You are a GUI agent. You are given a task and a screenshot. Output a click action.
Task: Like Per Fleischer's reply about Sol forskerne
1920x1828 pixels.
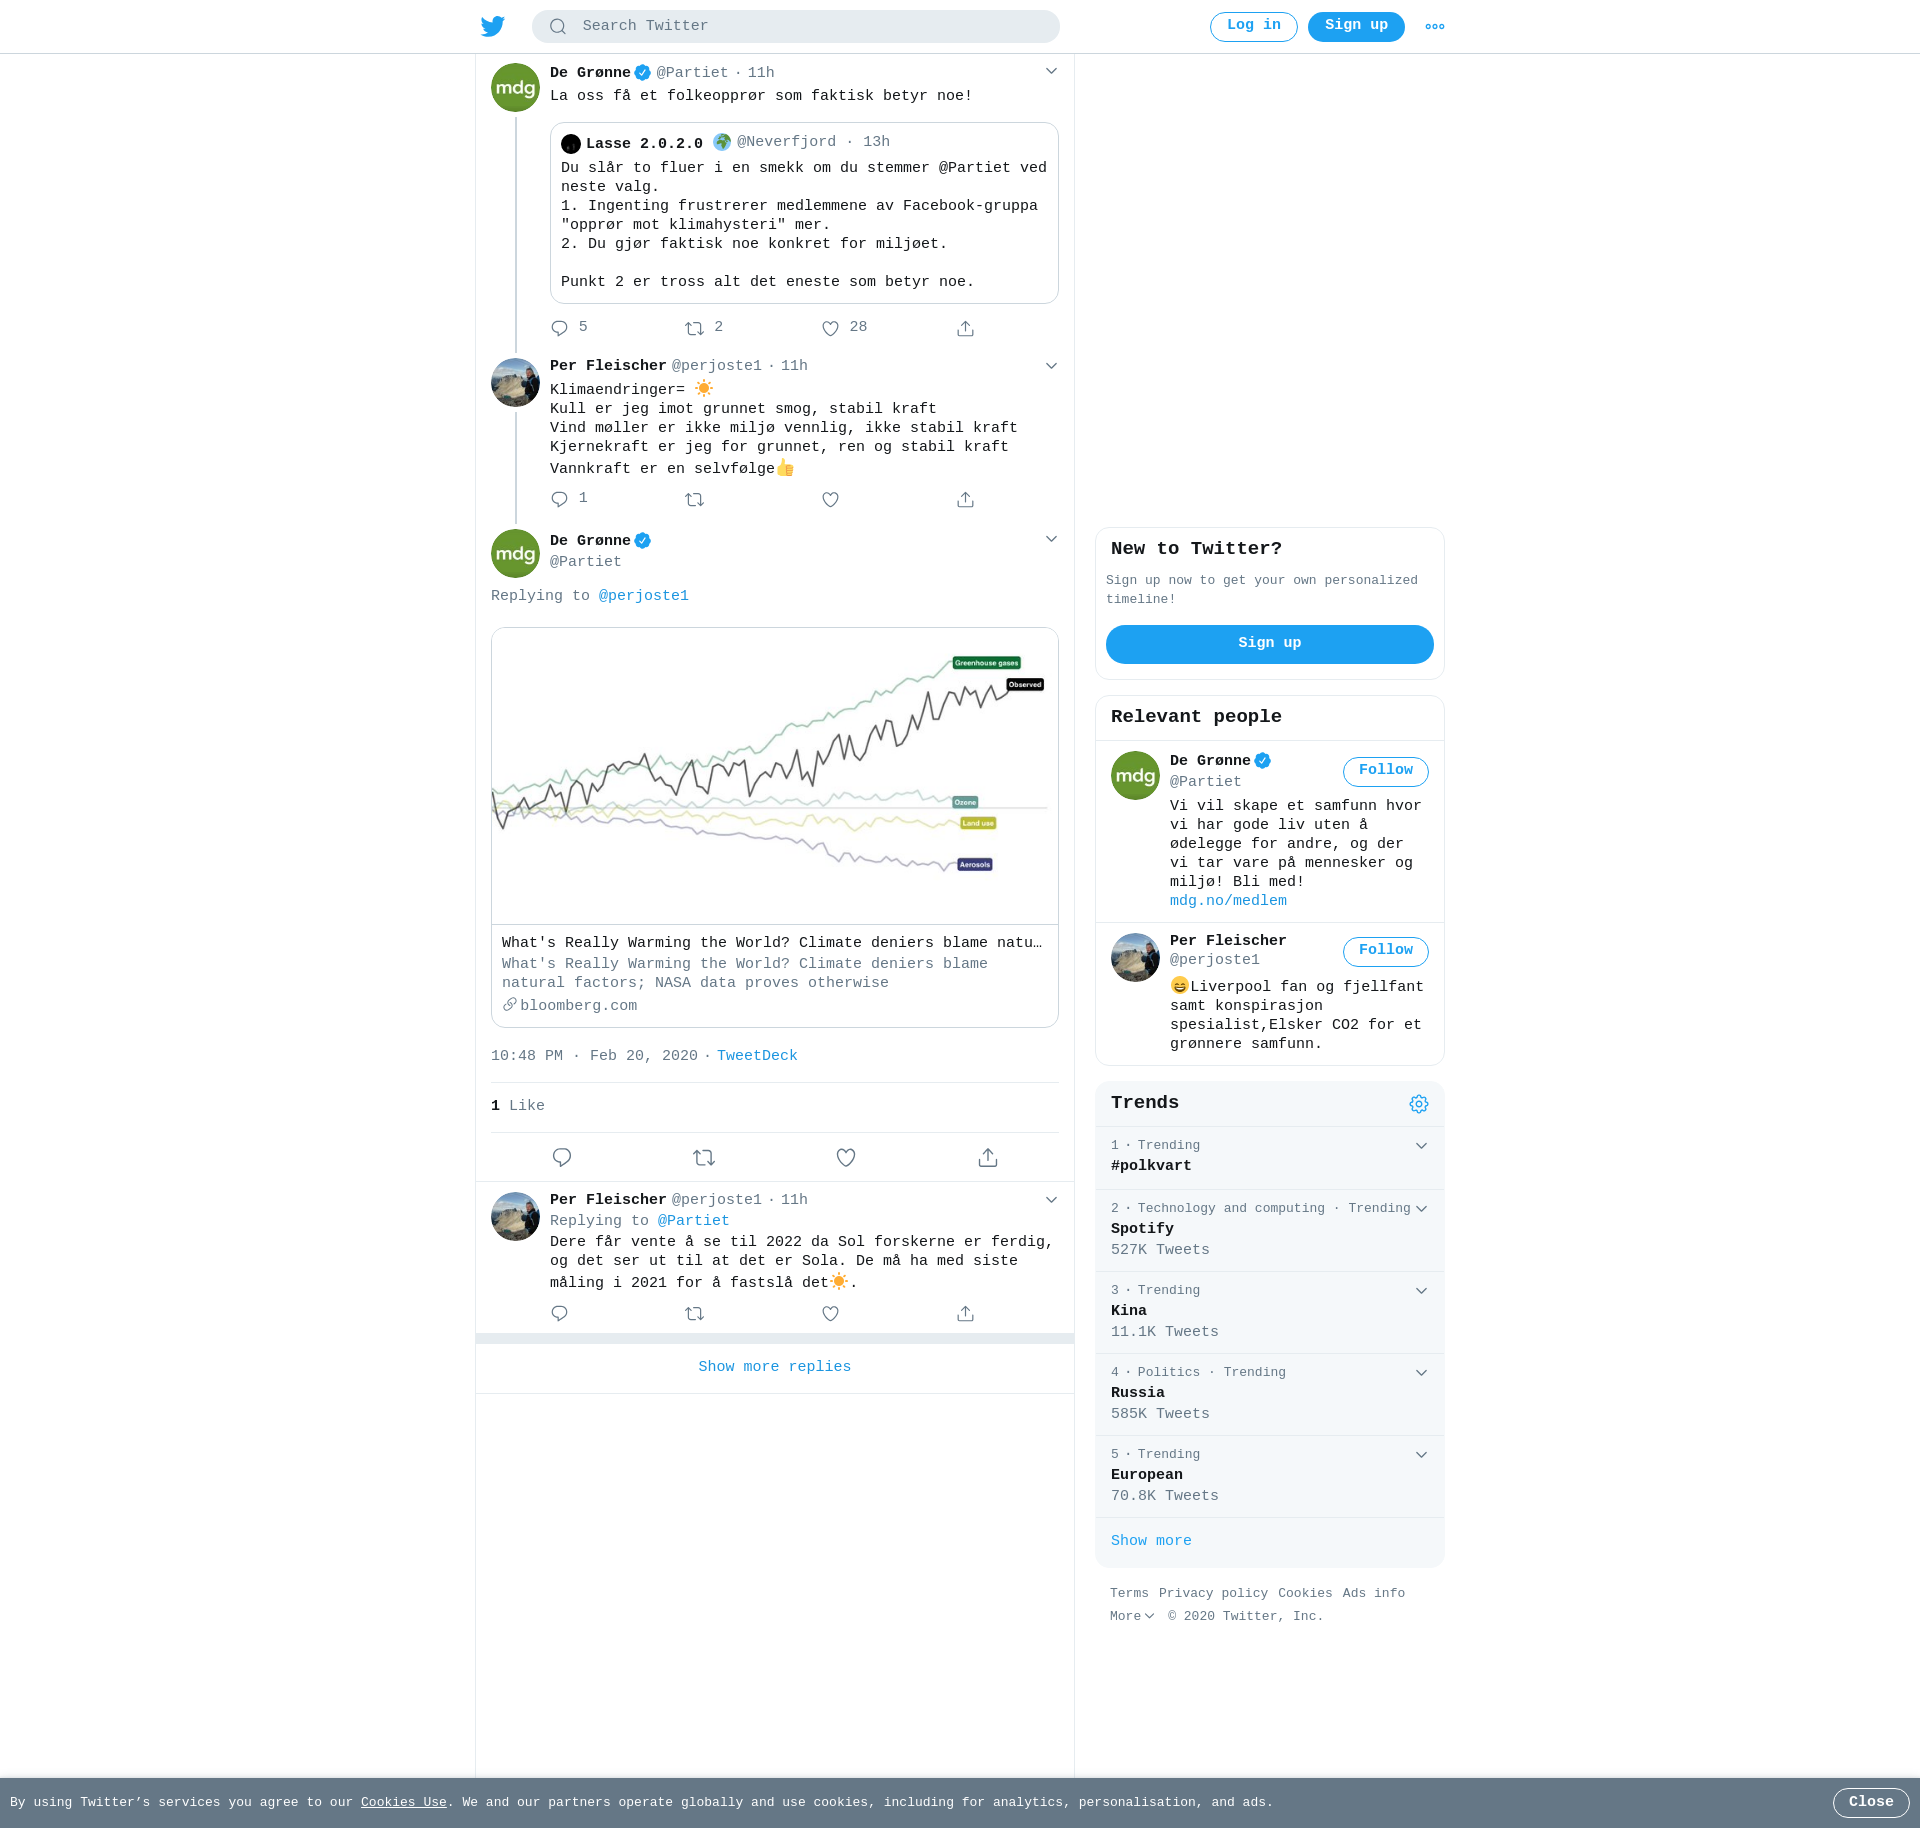(830, 1313)
